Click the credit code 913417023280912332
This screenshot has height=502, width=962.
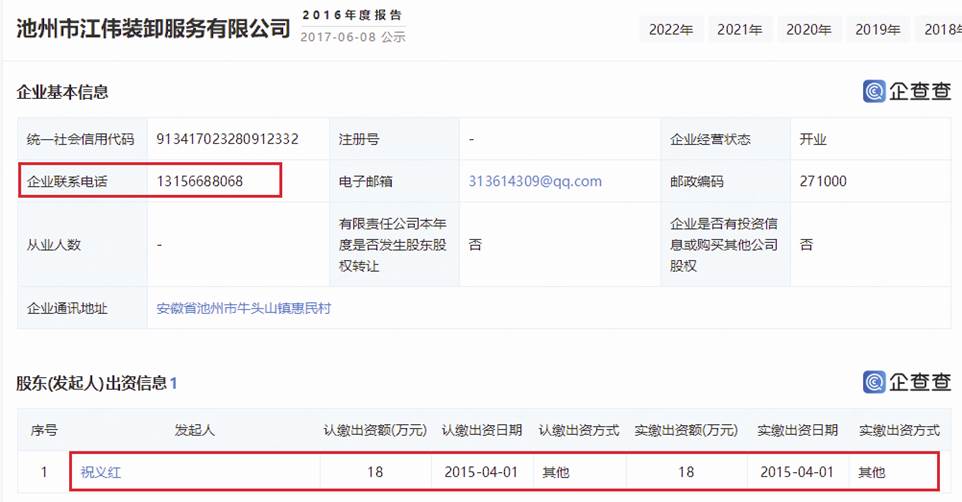[x=227, y=139]
